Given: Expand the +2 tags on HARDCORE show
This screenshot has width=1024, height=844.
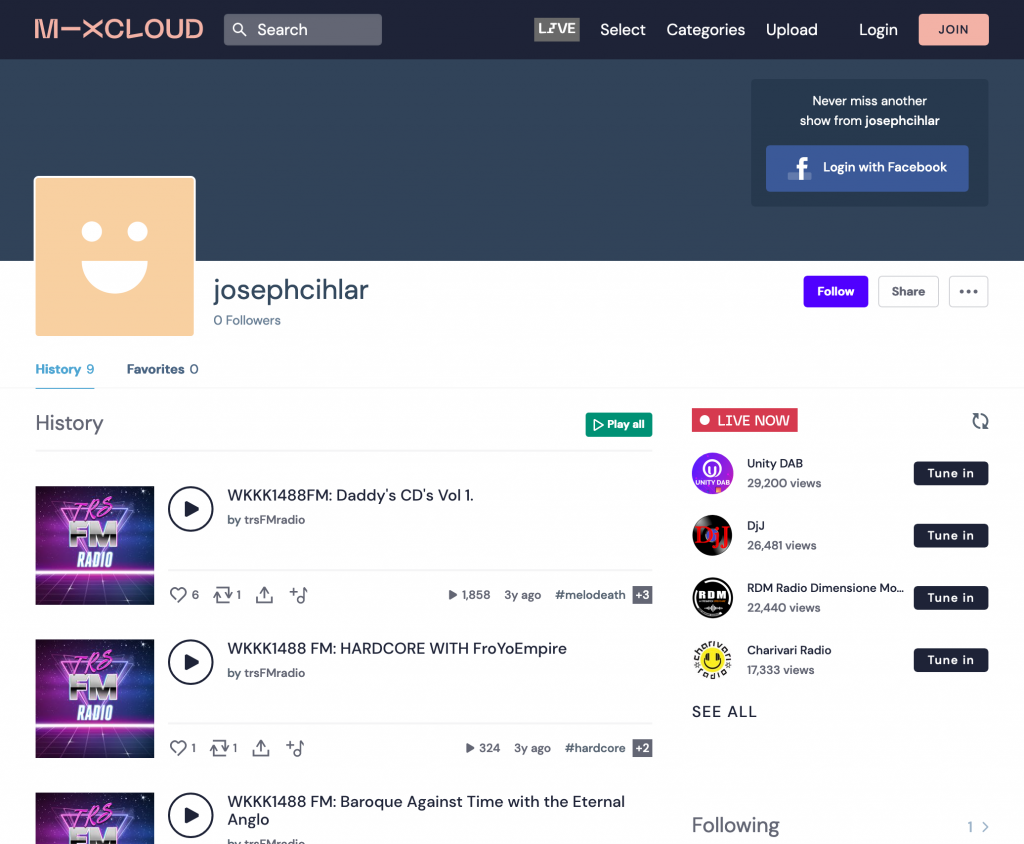Looking at the screenshot, I should pos(643,748).
